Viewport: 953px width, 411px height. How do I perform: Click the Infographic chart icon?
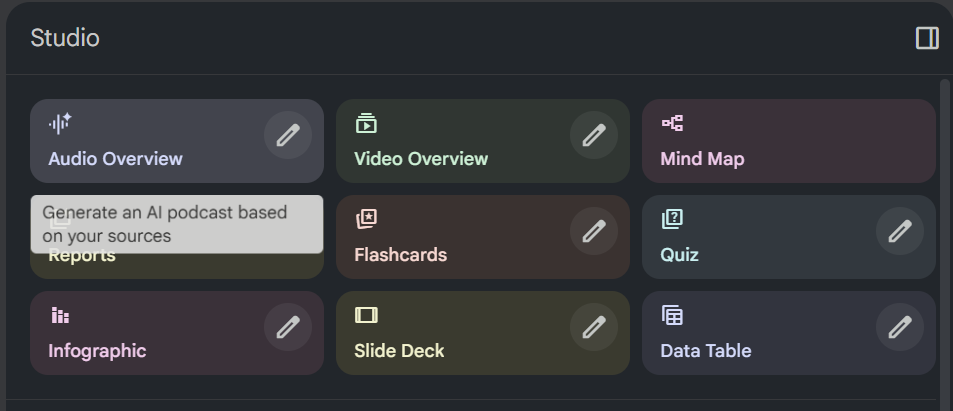60,316
